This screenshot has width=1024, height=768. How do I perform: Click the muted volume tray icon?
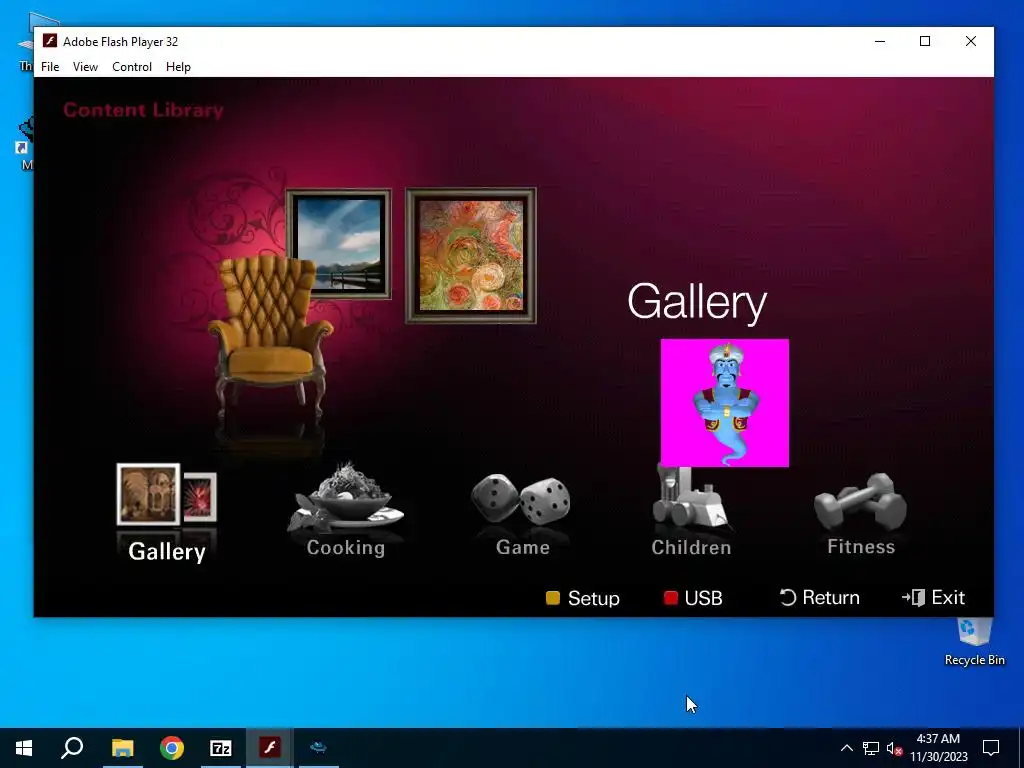[895, 748]
